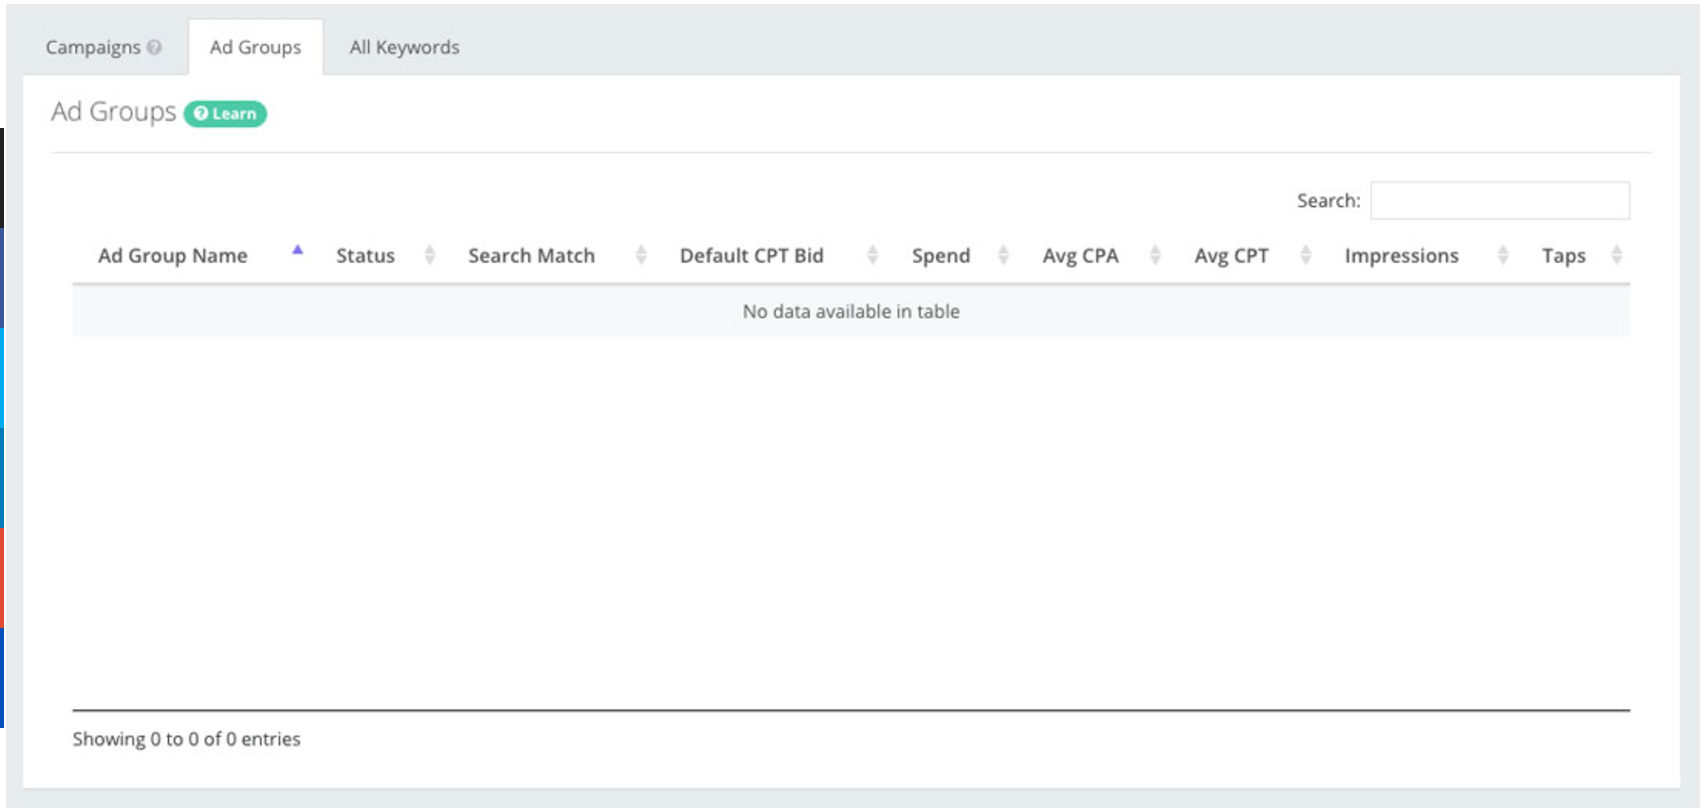Image resolution: width=1706 pixels, height=812 pixels.
Task: Click the sort arrows next to Status
Action: [429, 256]
